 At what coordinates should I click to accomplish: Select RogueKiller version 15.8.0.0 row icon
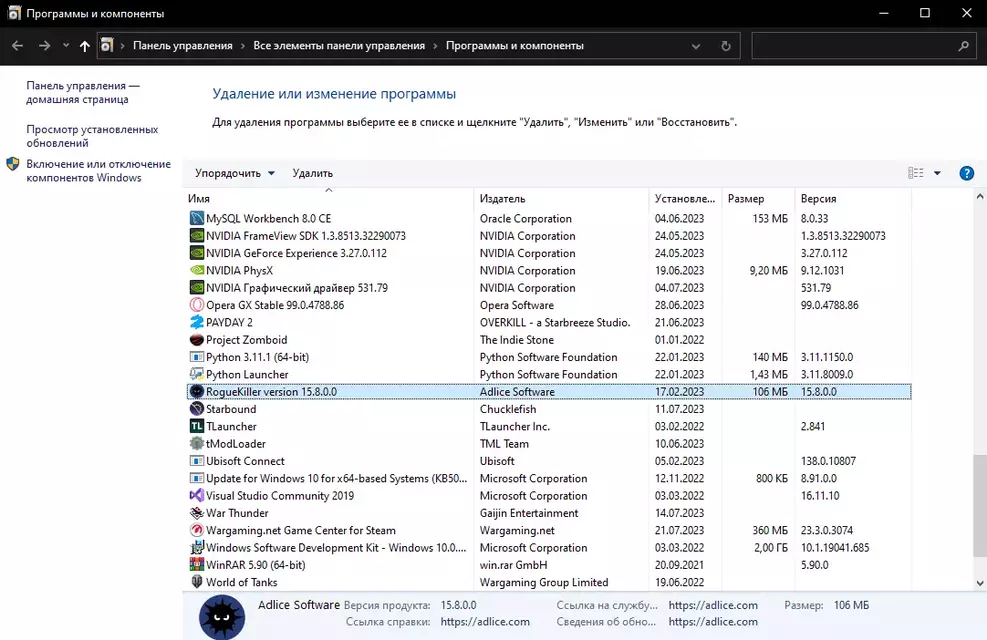point(196,391)
